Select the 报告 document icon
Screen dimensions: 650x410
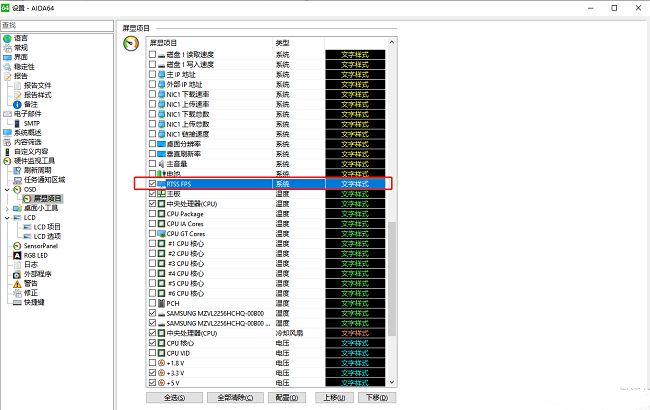[7, 76]
